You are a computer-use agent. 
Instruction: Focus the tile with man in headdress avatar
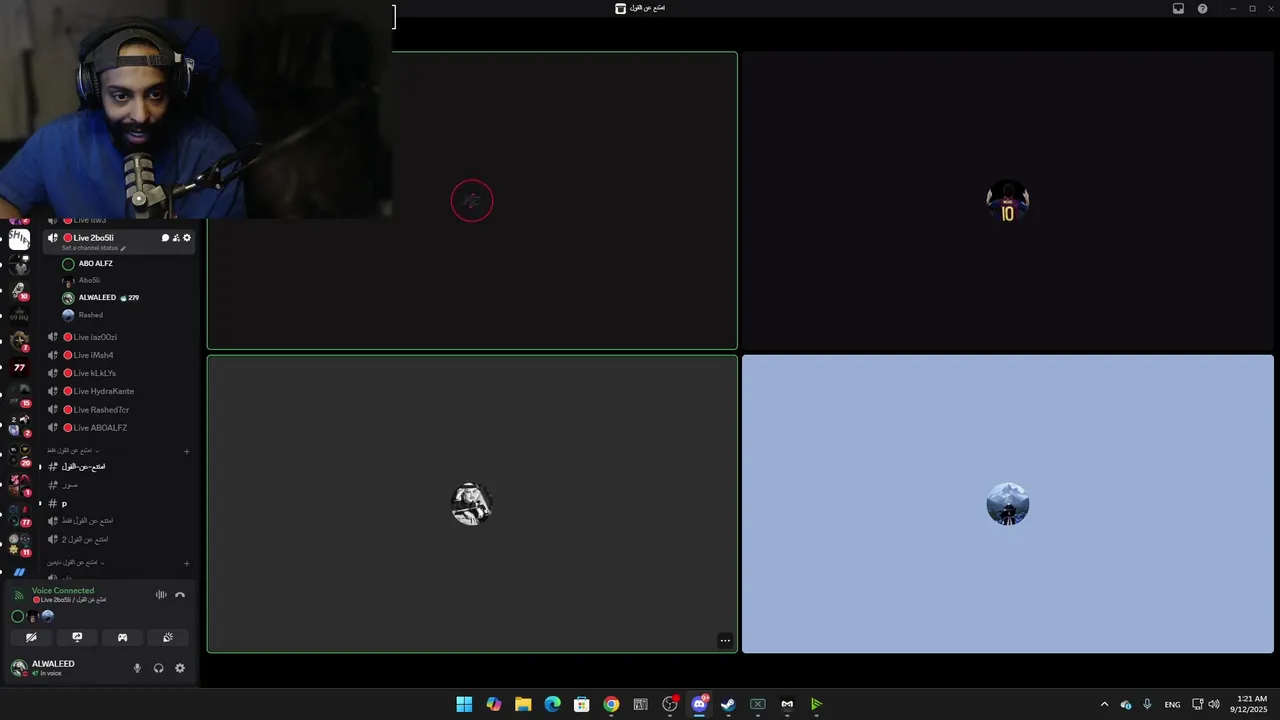[472, 504]
